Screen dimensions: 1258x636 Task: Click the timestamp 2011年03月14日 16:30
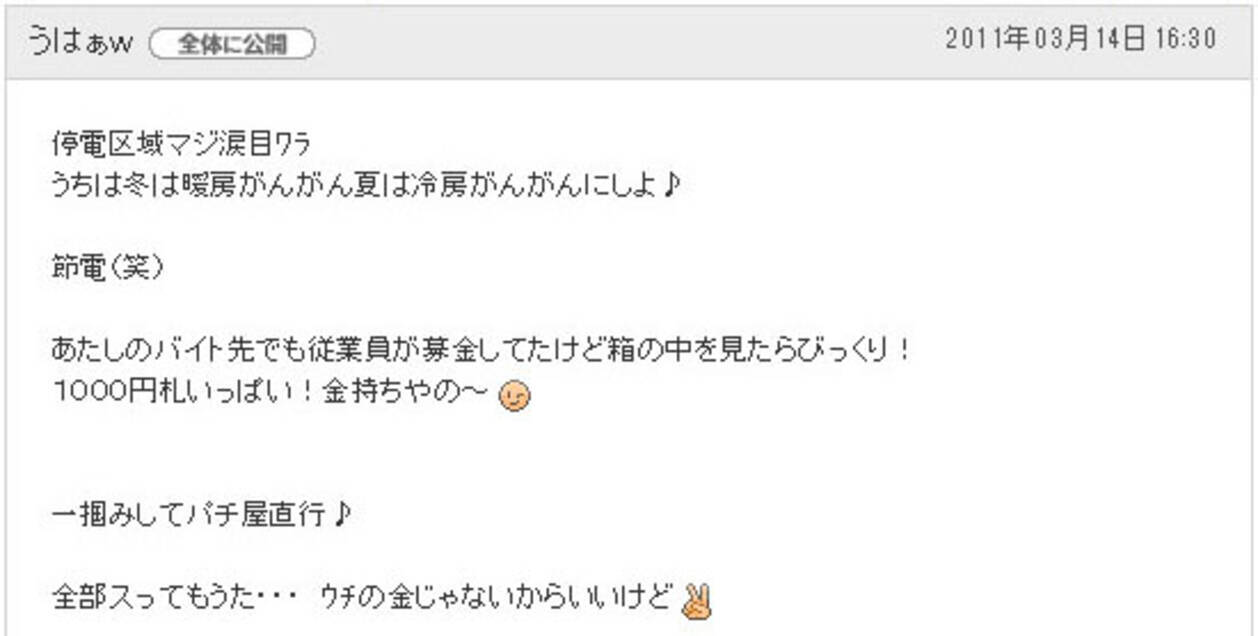click(1080, 40)
